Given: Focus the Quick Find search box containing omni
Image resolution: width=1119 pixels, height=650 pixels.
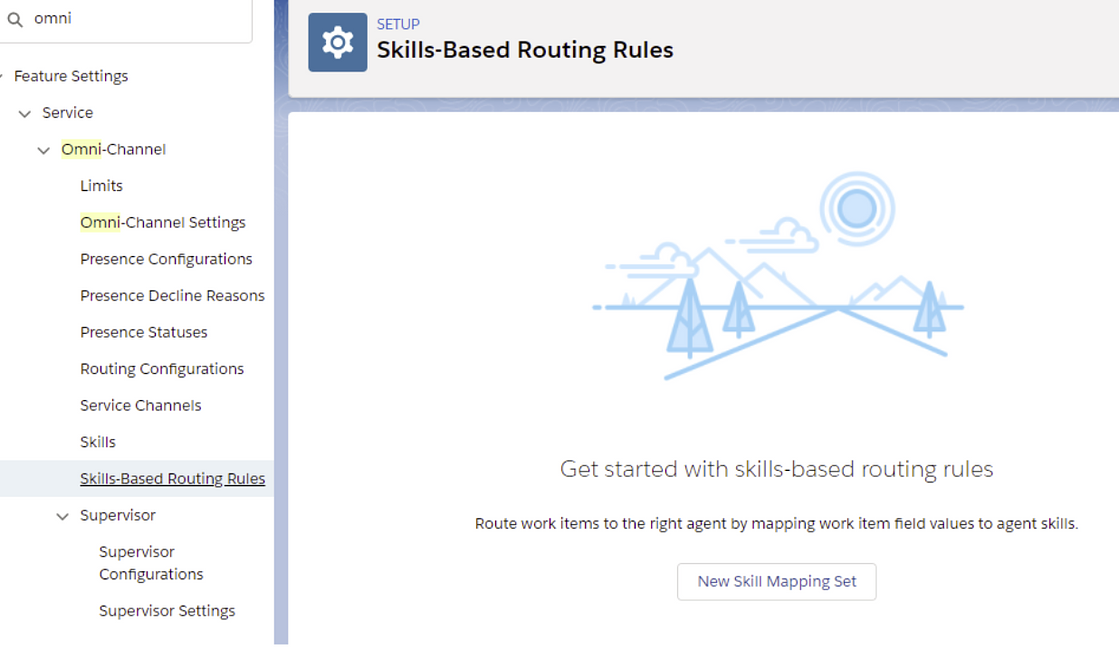Looking at the screenshot, I should point(126,19).
